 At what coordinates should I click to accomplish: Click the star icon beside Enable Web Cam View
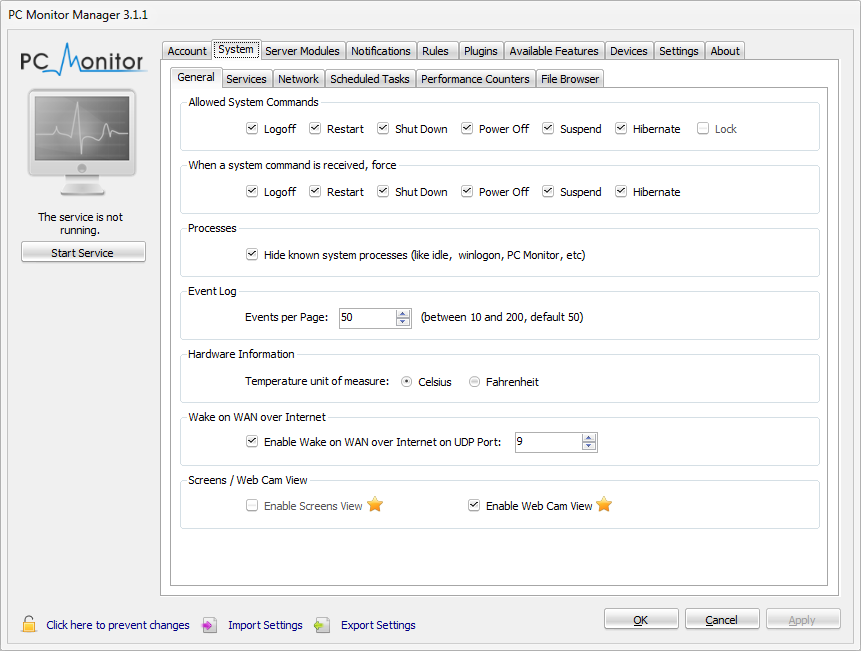(604, 505)
